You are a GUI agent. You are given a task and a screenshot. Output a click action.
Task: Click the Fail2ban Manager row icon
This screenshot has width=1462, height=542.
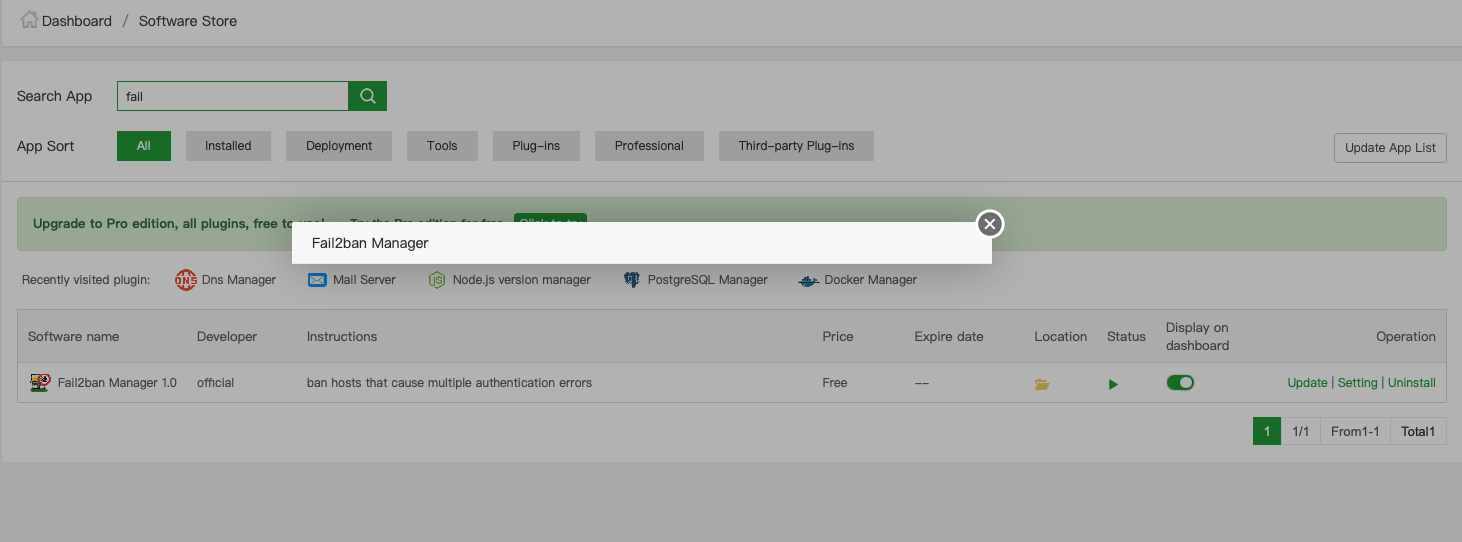click(40, 382)
